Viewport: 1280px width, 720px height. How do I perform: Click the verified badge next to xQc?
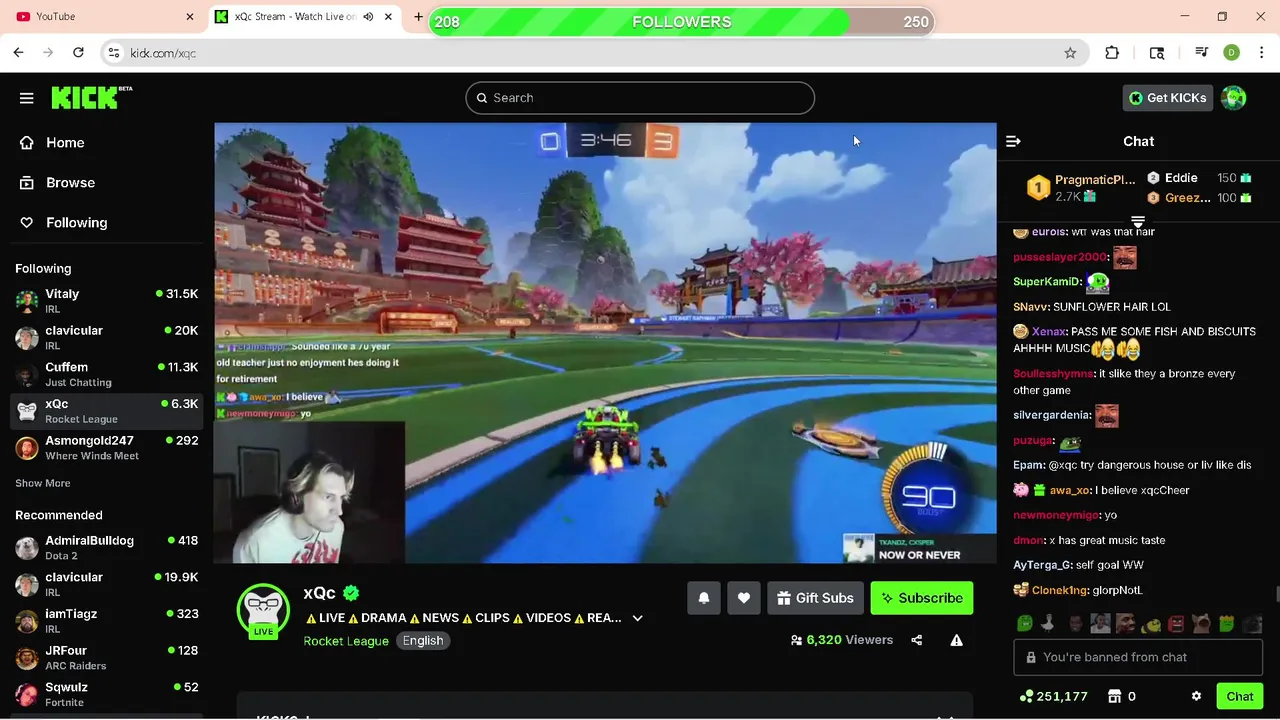(351, 593)
